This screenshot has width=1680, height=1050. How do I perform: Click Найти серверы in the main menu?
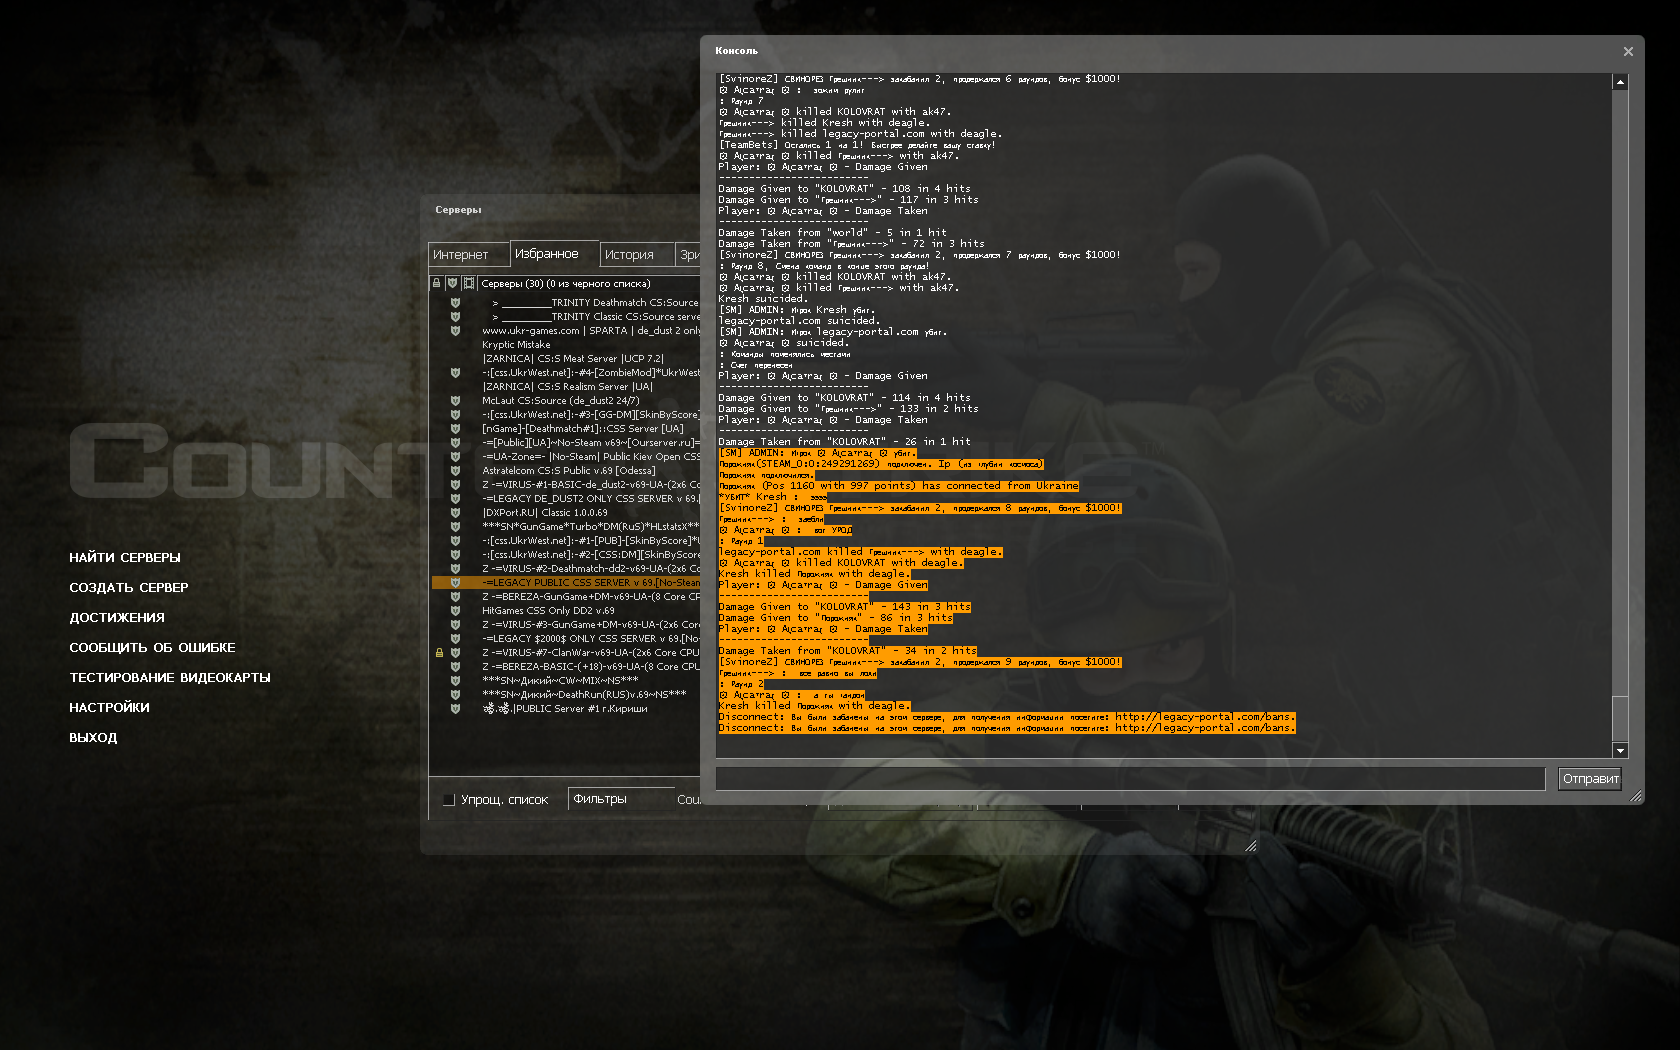coord(125,558)
